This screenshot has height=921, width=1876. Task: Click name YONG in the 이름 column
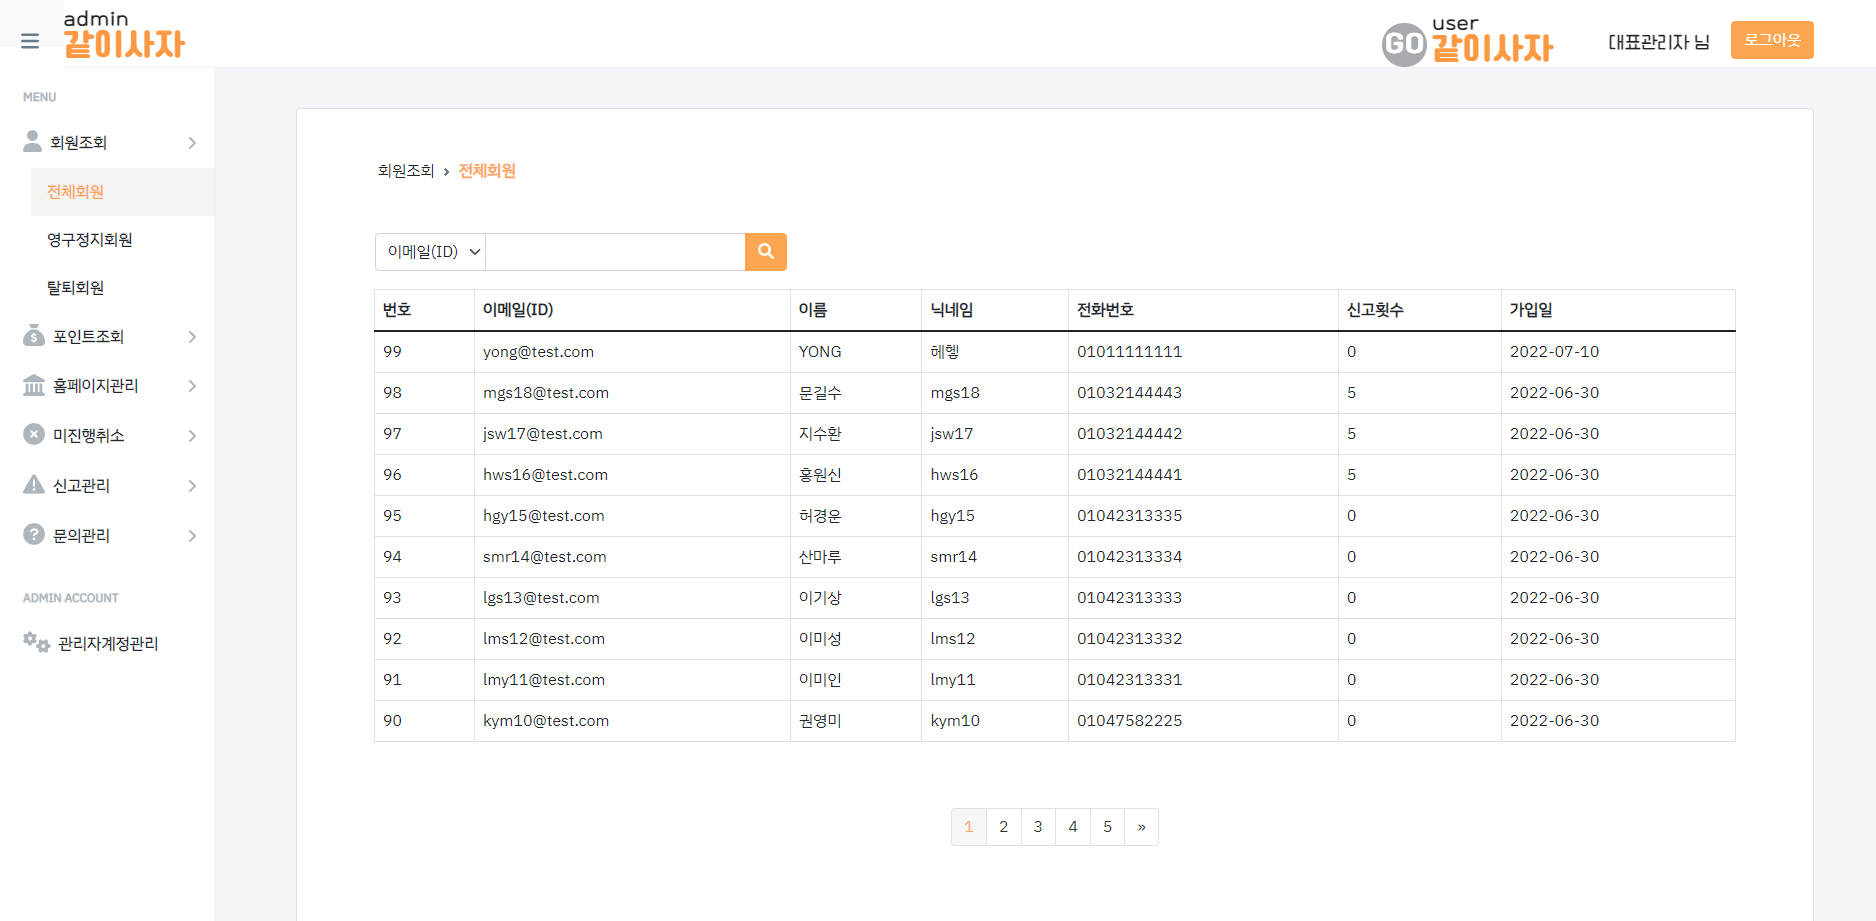click(x=820, y=352)
